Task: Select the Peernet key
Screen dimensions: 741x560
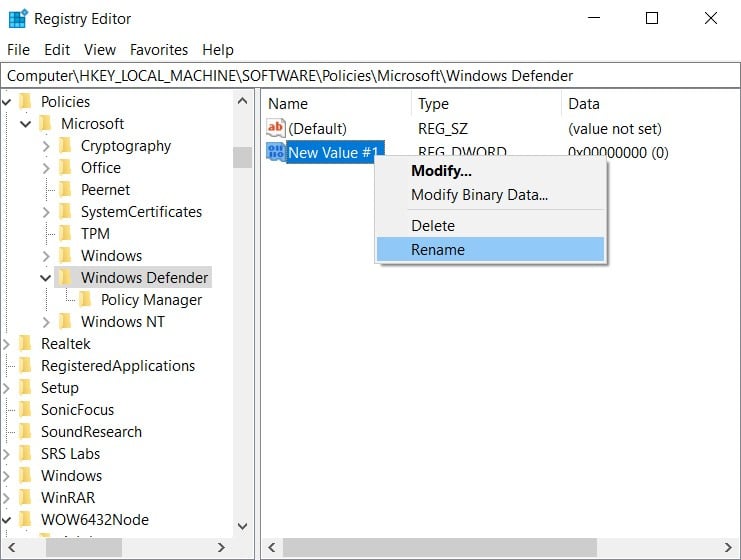Action: 105,190
